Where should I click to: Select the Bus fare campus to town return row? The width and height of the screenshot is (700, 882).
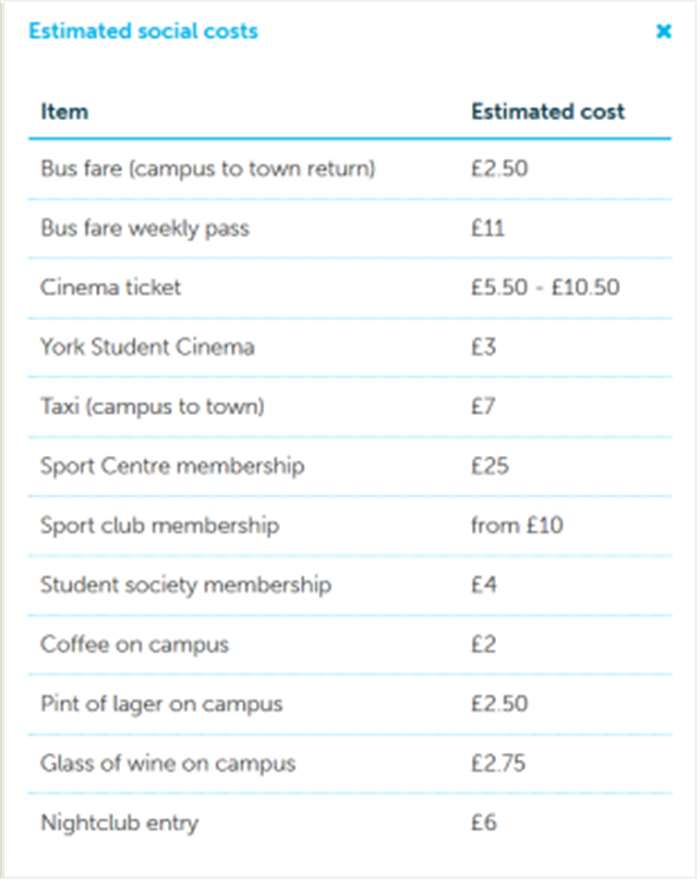pyautogui.click(x=350, y=169)
